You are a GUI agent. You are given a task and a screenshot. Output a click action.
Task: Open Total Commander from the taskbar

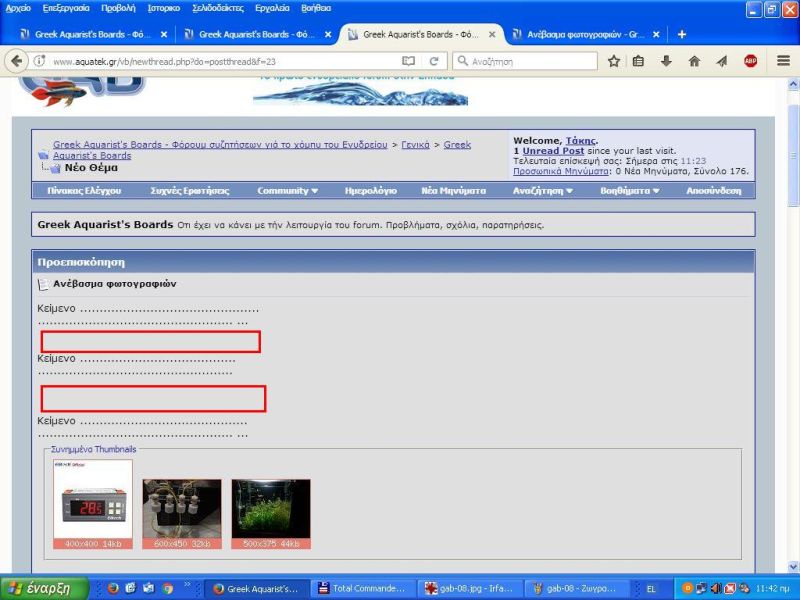pos(360,588)
